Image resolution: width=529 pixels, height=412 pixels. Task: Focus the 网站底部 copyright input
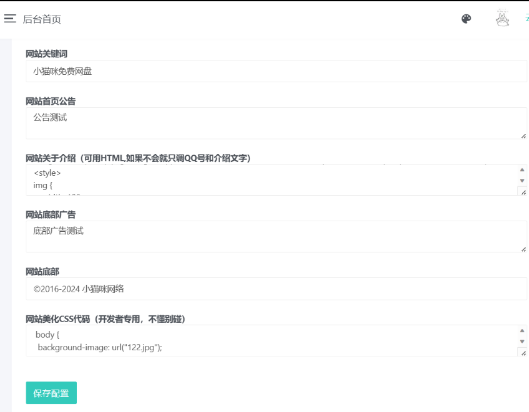click(276, 289)
